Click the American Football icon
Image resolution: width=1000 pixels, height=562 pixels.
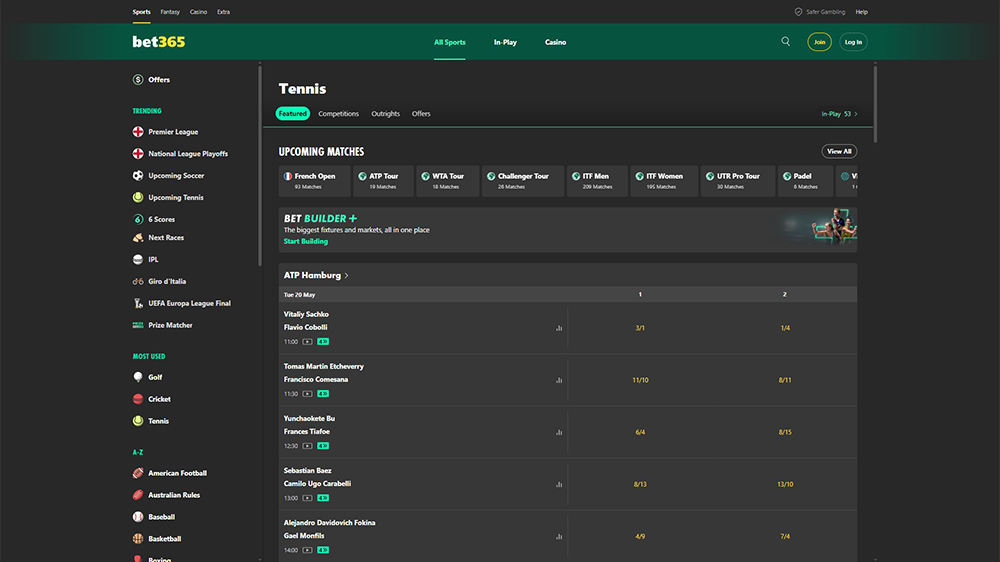pyautogui.click(x=138, y=473)
